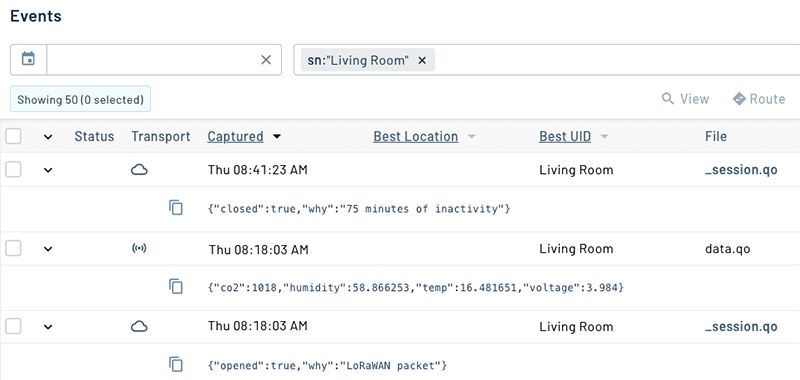Focus the date range input field
The height and width of the screenshot is (380, 800).
pyautogui.click(x=153, y=60)
